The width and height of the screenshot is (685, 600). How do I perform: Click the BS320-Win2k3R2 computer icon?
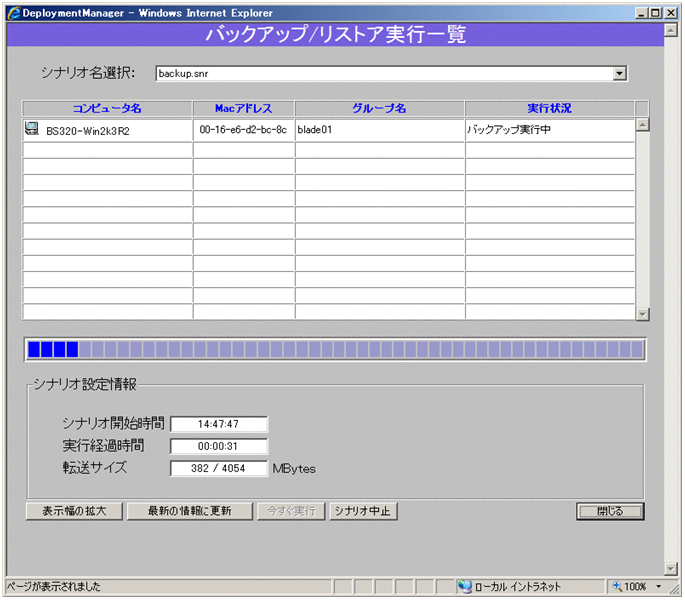pos(32,129)
